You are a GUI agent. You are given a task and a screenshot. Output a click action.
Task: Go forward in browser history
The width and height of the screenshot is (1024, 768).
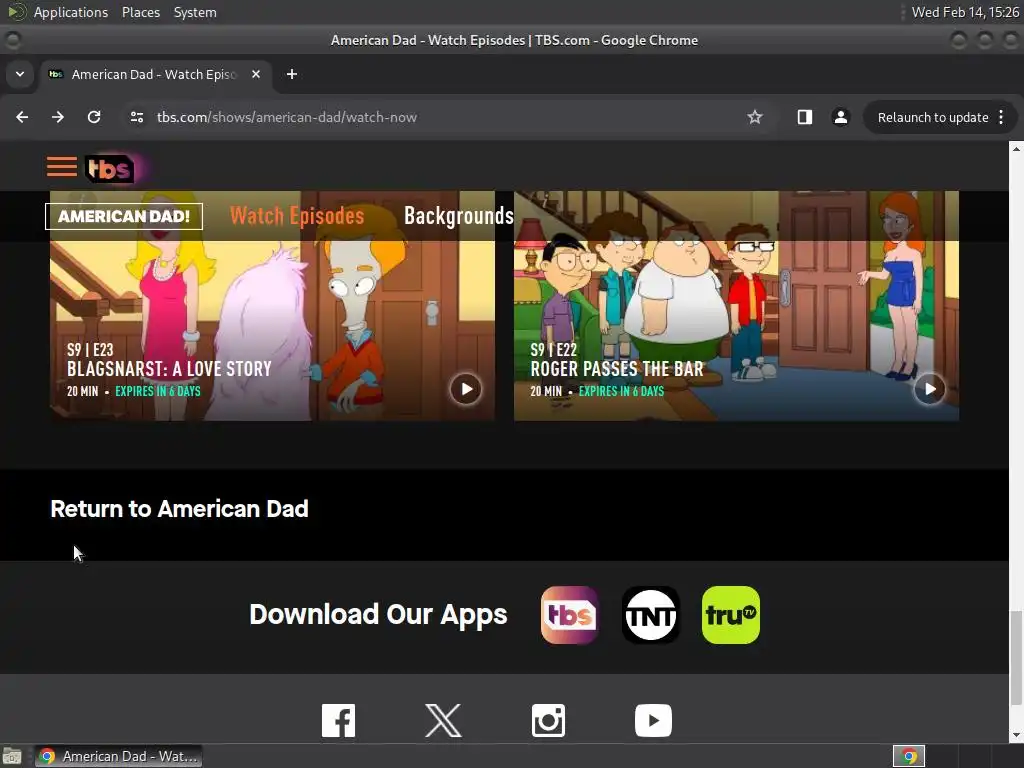[58, 117]
